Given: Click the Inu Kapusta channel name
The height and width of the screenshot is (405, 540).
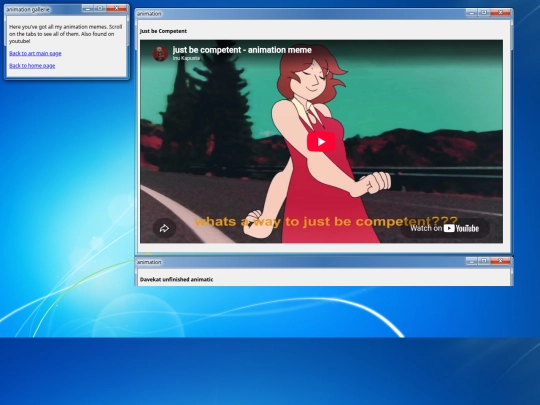Looking at the screenshot, I should click(186, 58).
